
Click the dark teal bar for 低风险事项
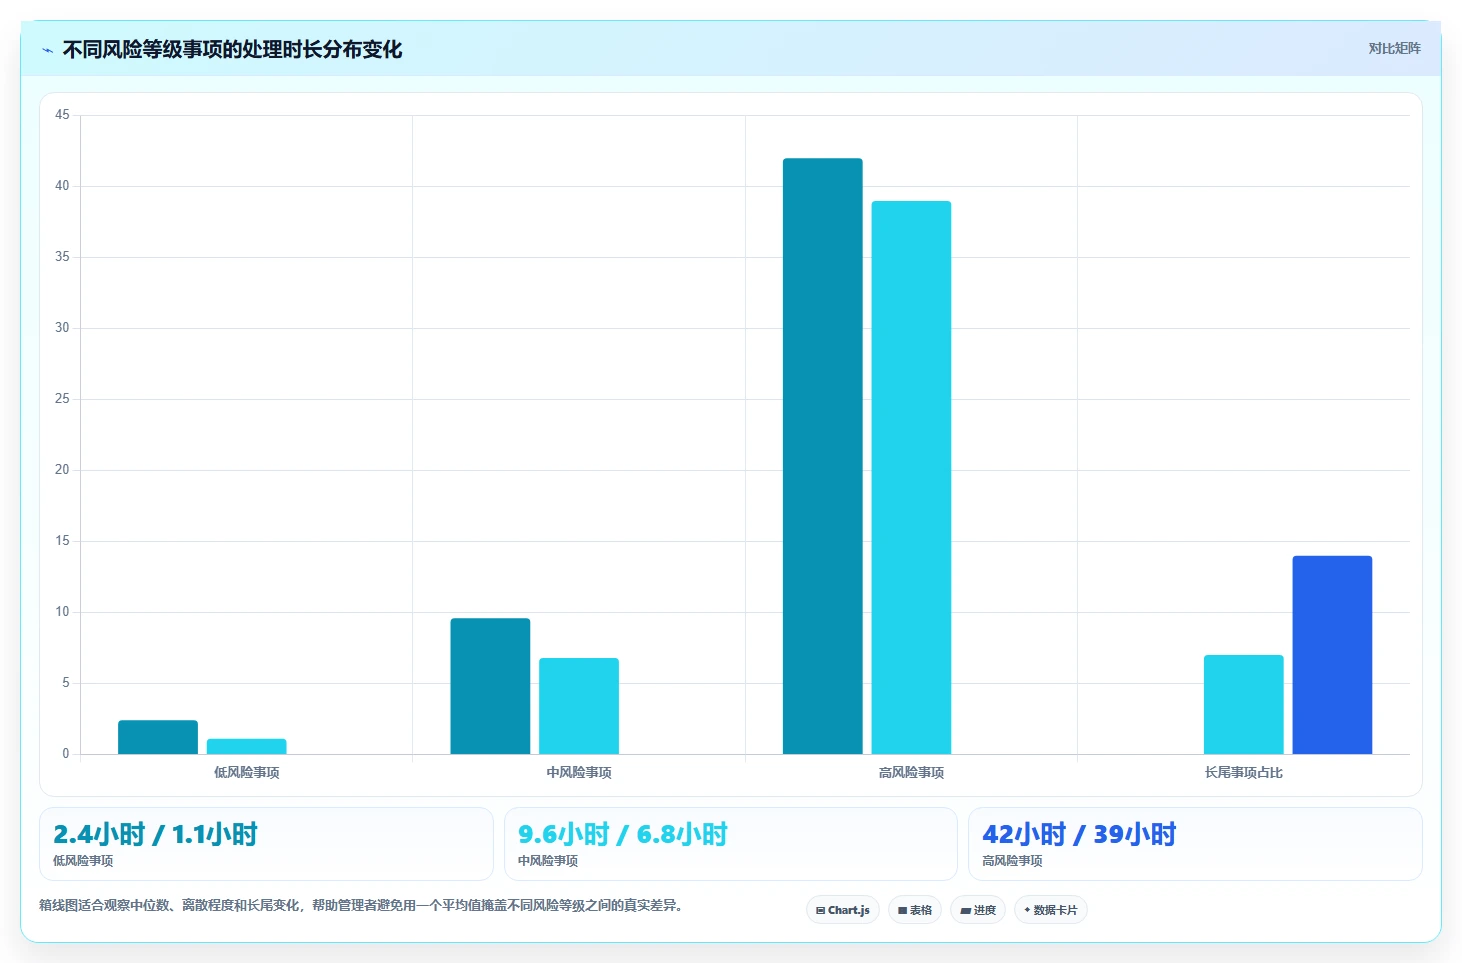(x=158, y=737)
